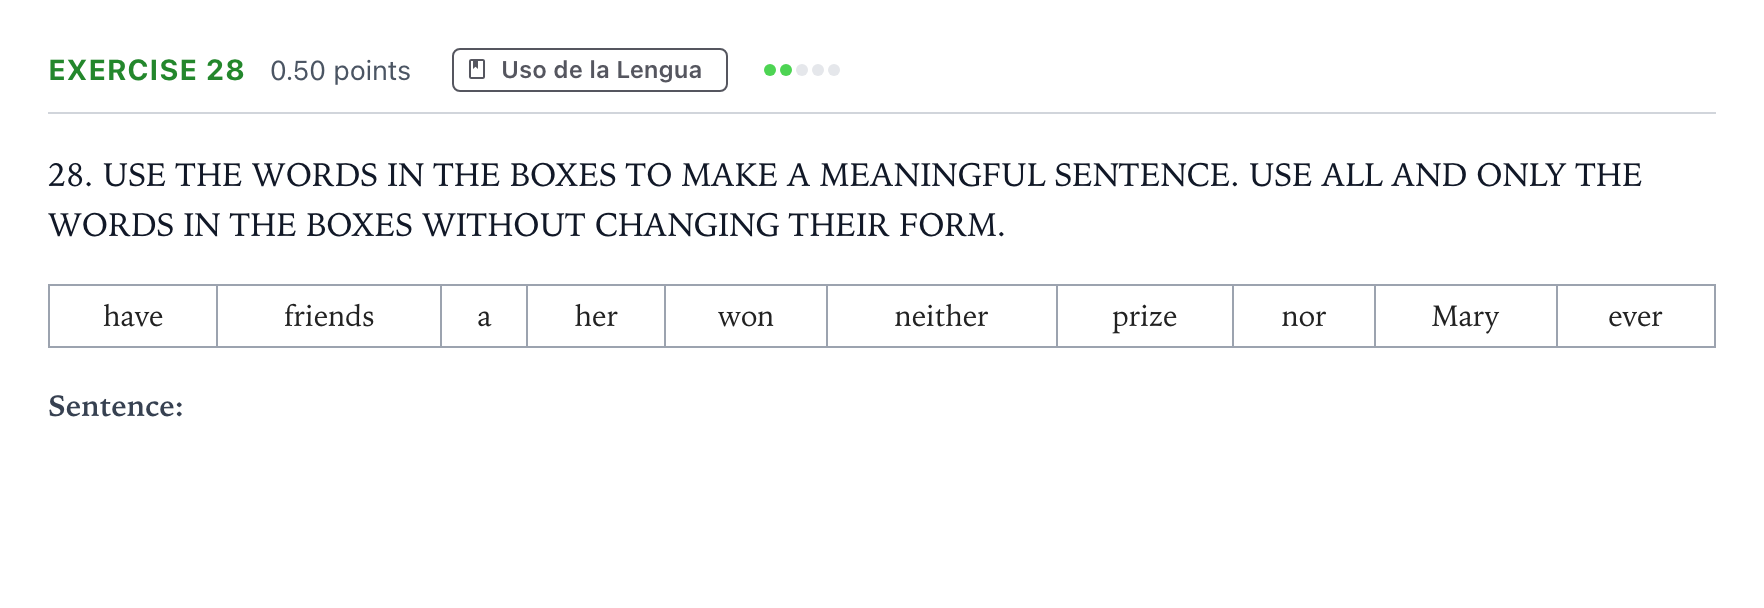This screenshot has width=1764, height=608.
Task: Select the word box 'ever'
Action: pos(1636,316)
